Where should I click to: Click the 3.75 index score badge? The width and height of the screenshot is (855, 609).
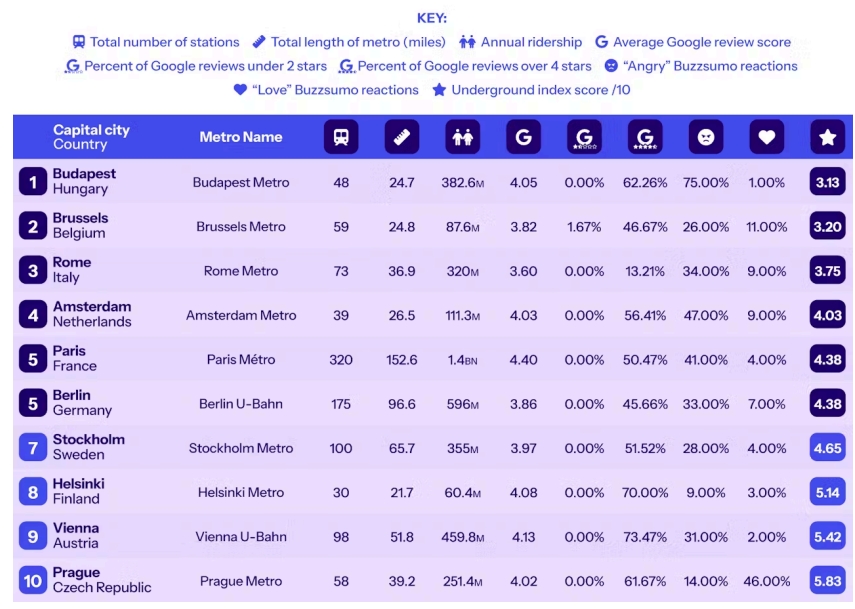[827, 270]
